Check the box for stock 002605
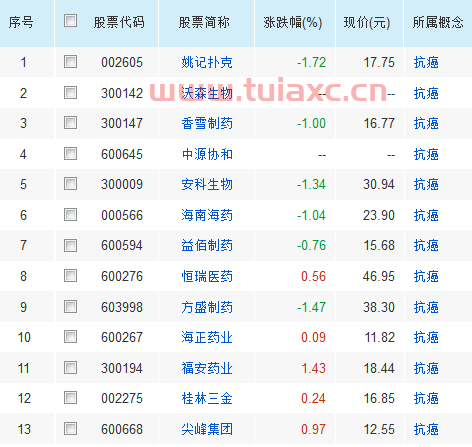 pos(70,62)
